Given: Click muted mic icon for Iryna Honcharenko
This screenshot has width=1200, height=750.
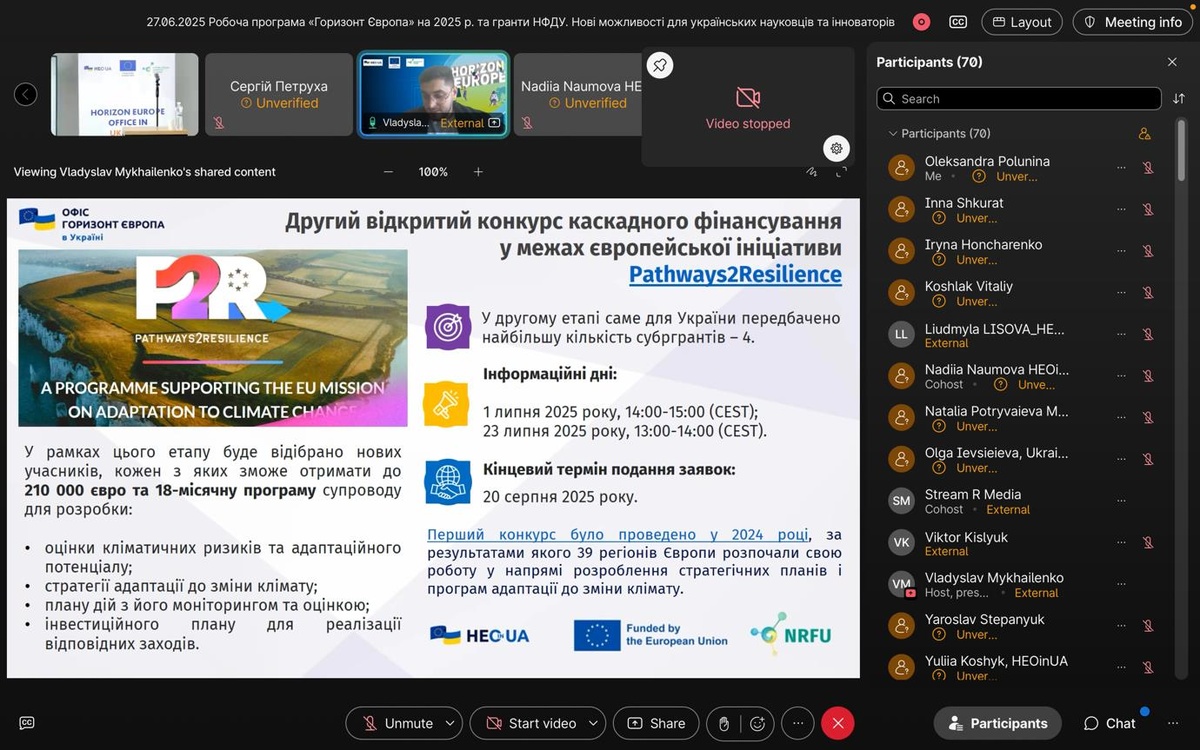Looking at the screenshot, I should 1148,251.
